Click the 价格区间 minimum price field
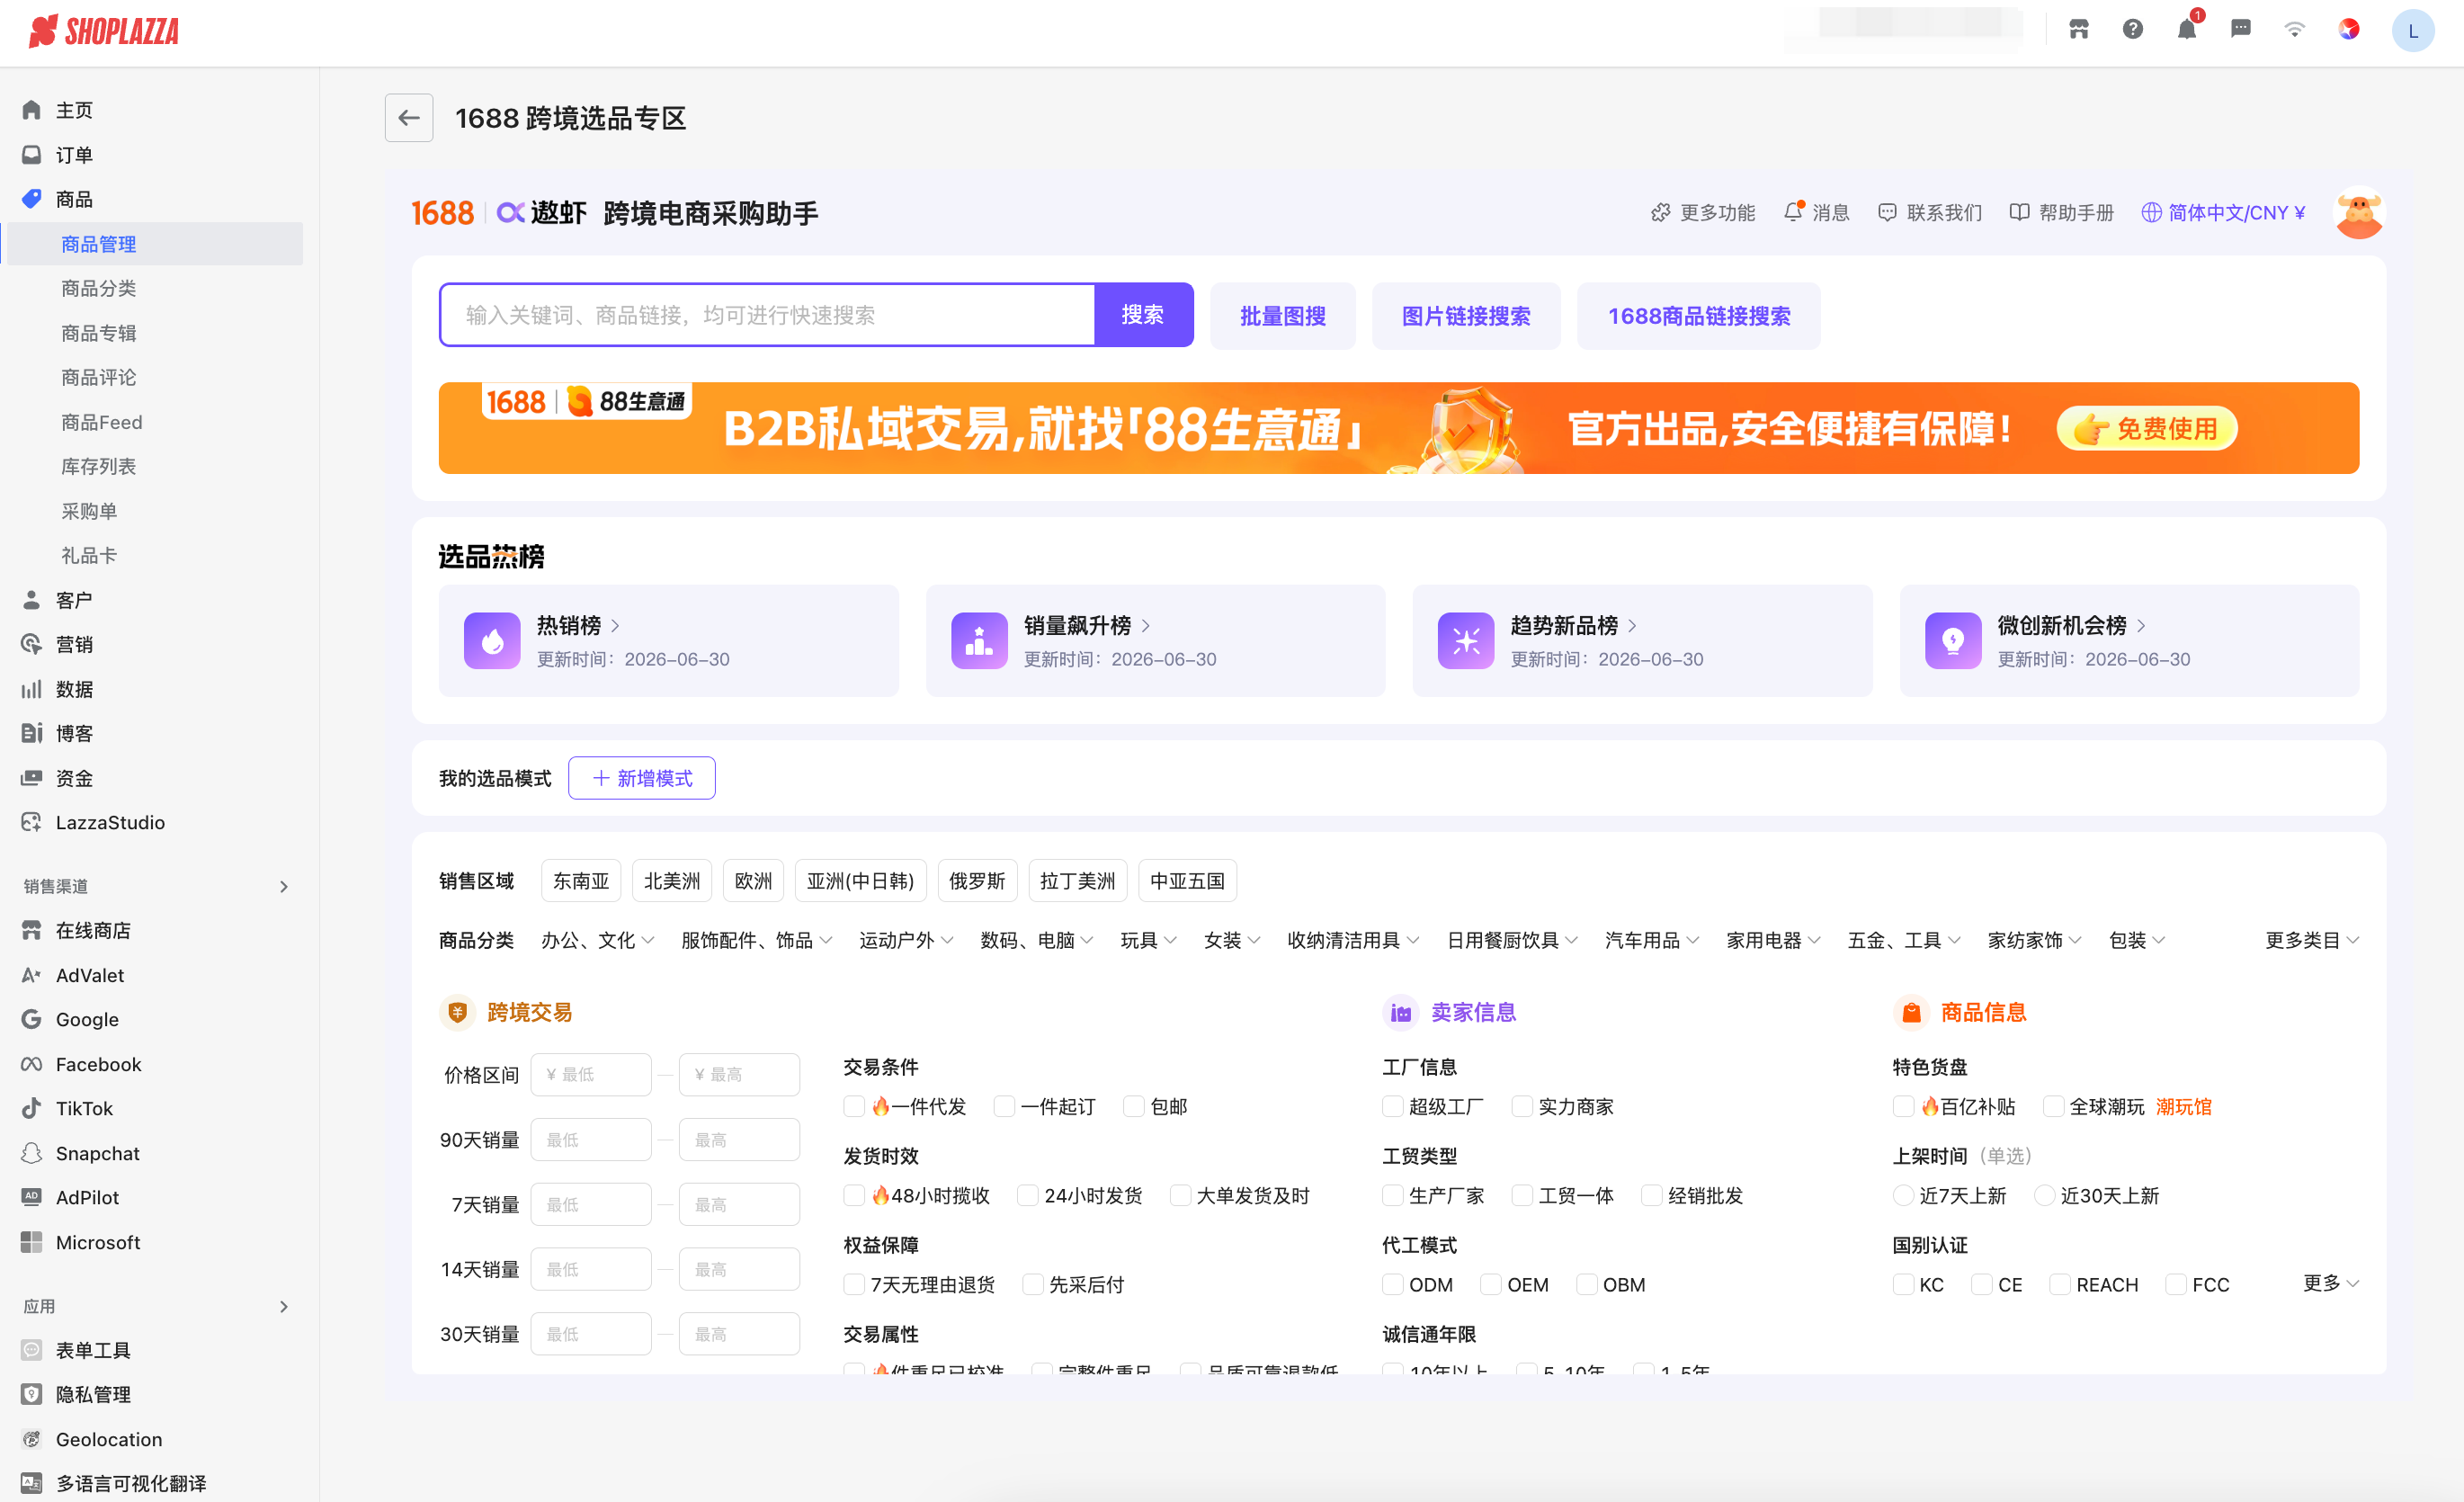This screenshot has width=2464, height=1502. point(590,1074)
